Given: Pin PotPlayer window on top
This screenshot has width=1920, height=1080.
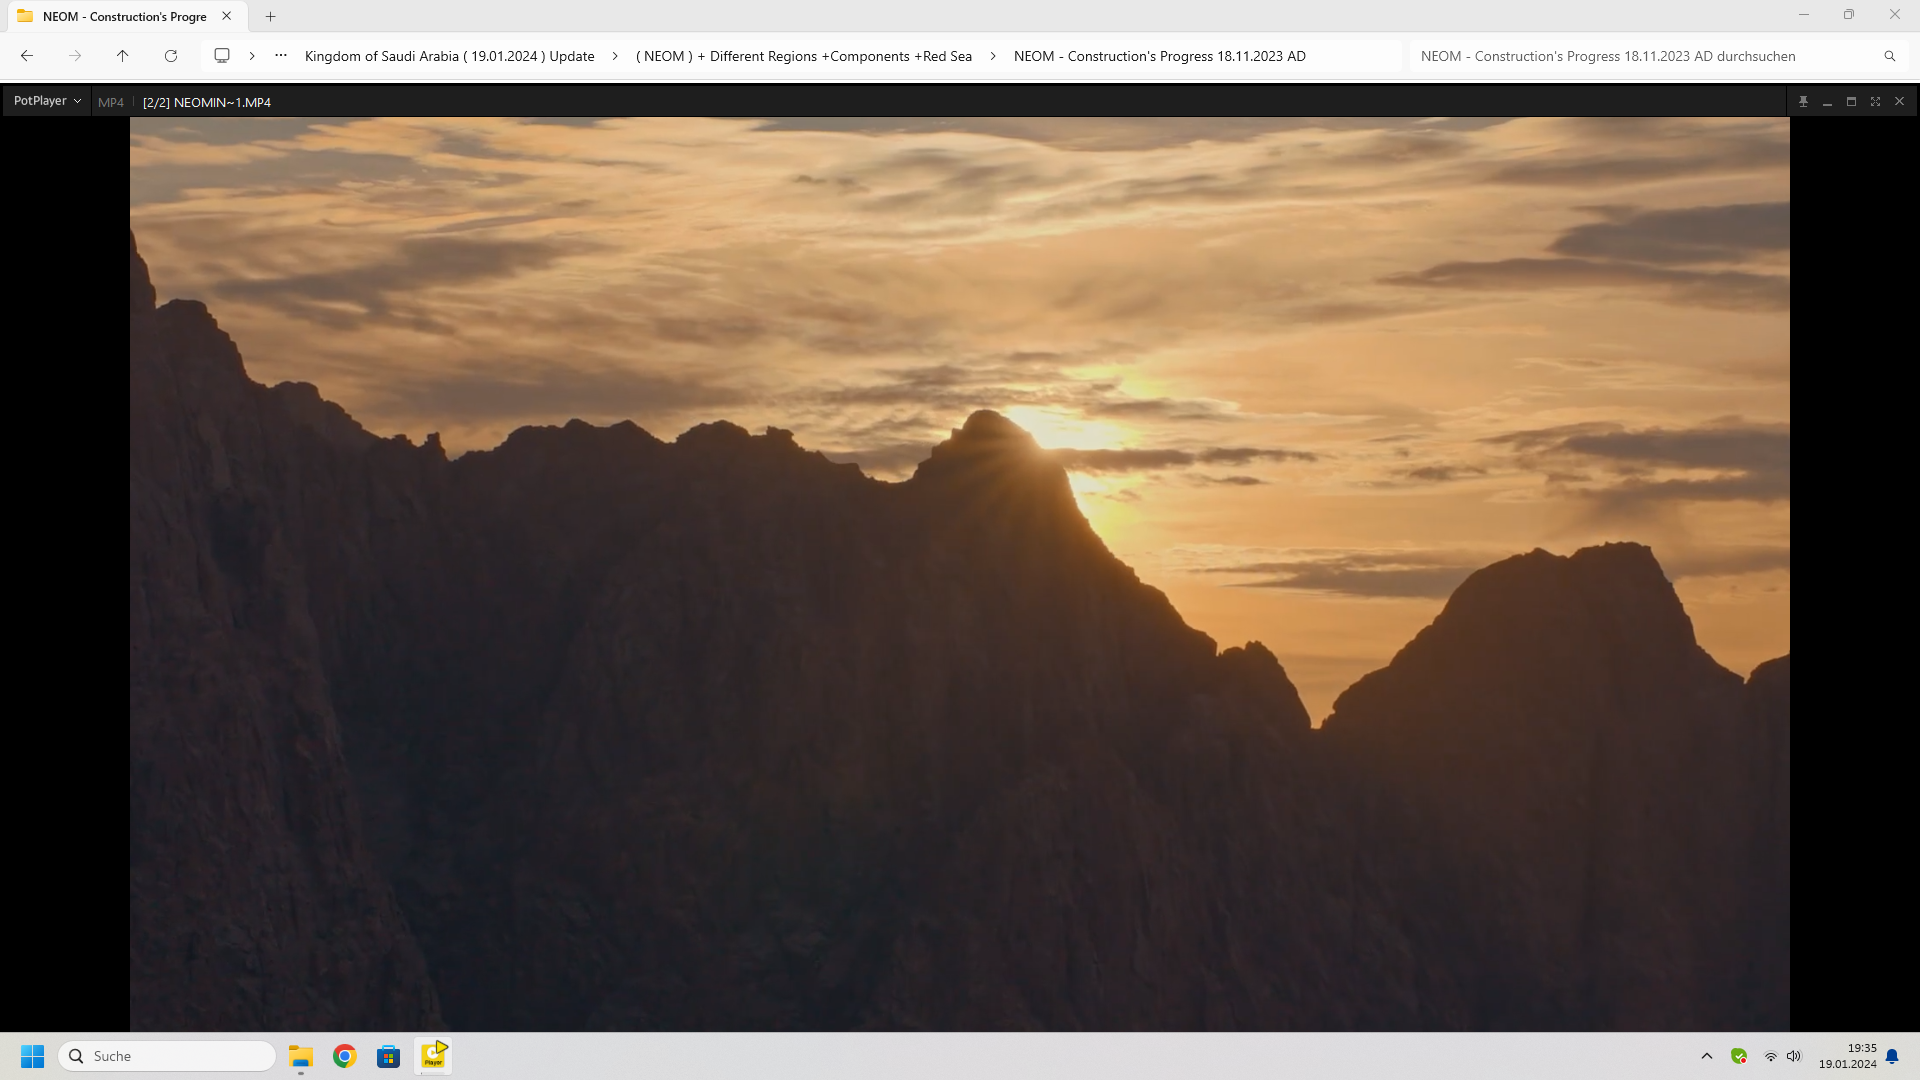Looking at the screenshot, I should click(1803, 102).
